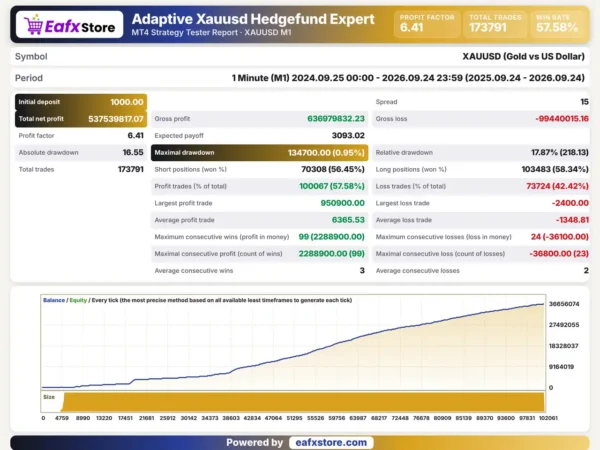
Task: Click the XAUUSD (Gold vs US Dollar) symbol value
Action: coord(523,57)
